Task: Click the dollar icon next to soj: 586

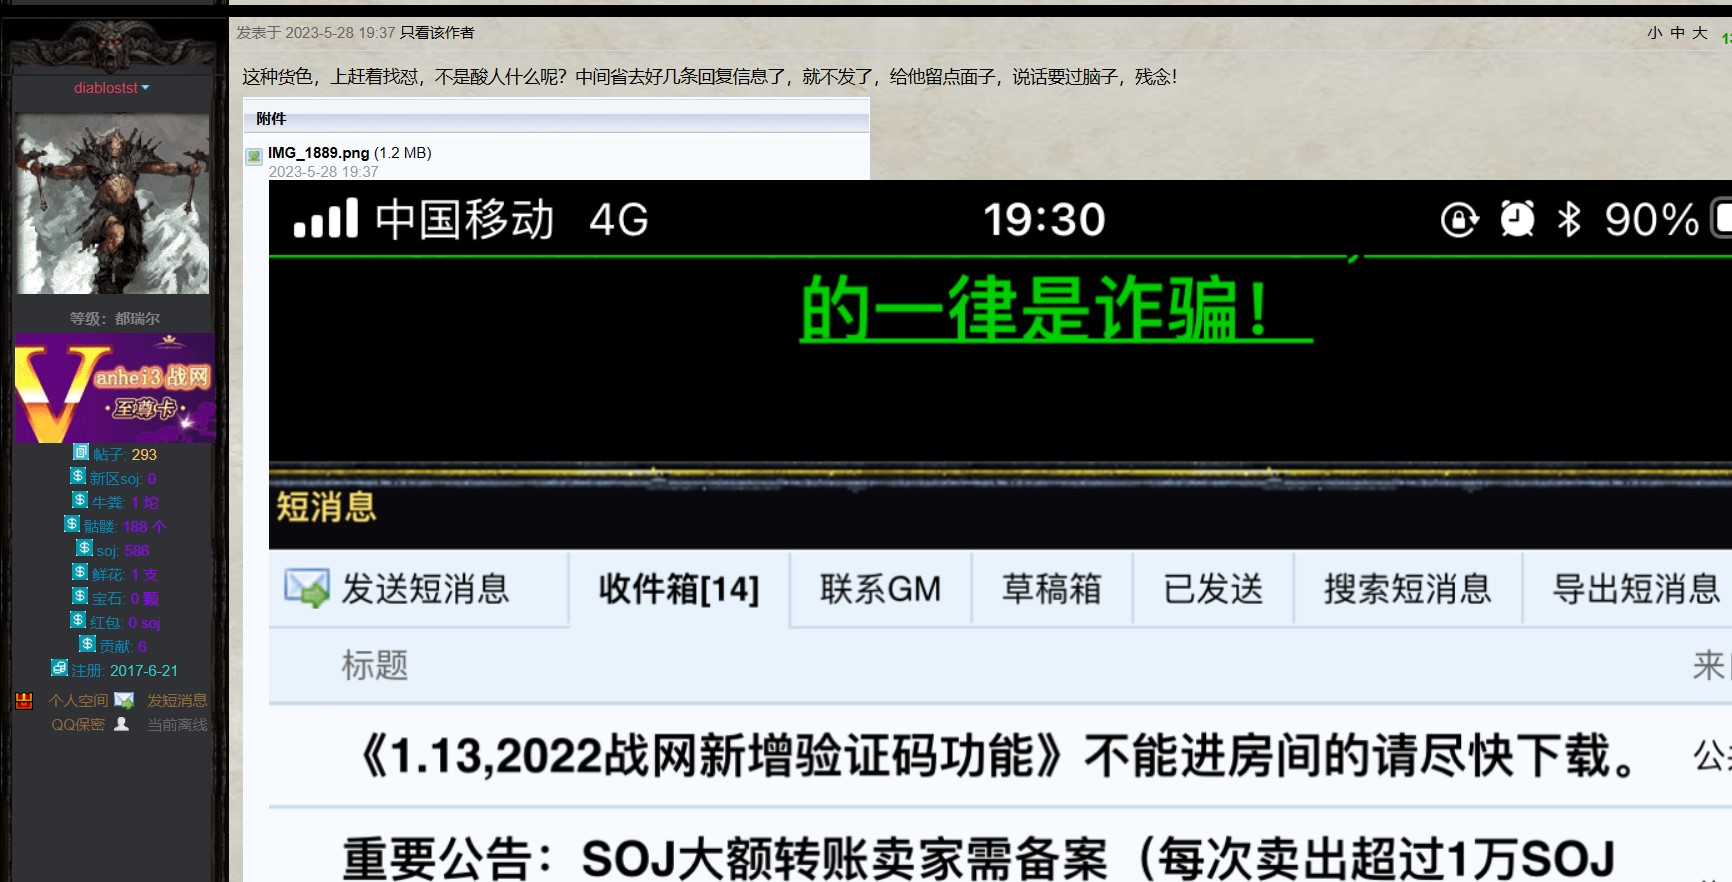Action: 85,549
